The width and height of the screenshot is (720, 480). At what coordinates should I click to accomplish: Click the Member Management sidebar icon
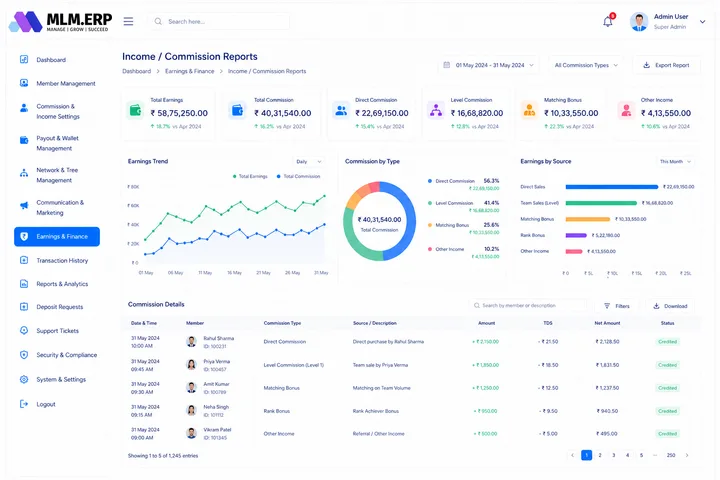point(24,83)
